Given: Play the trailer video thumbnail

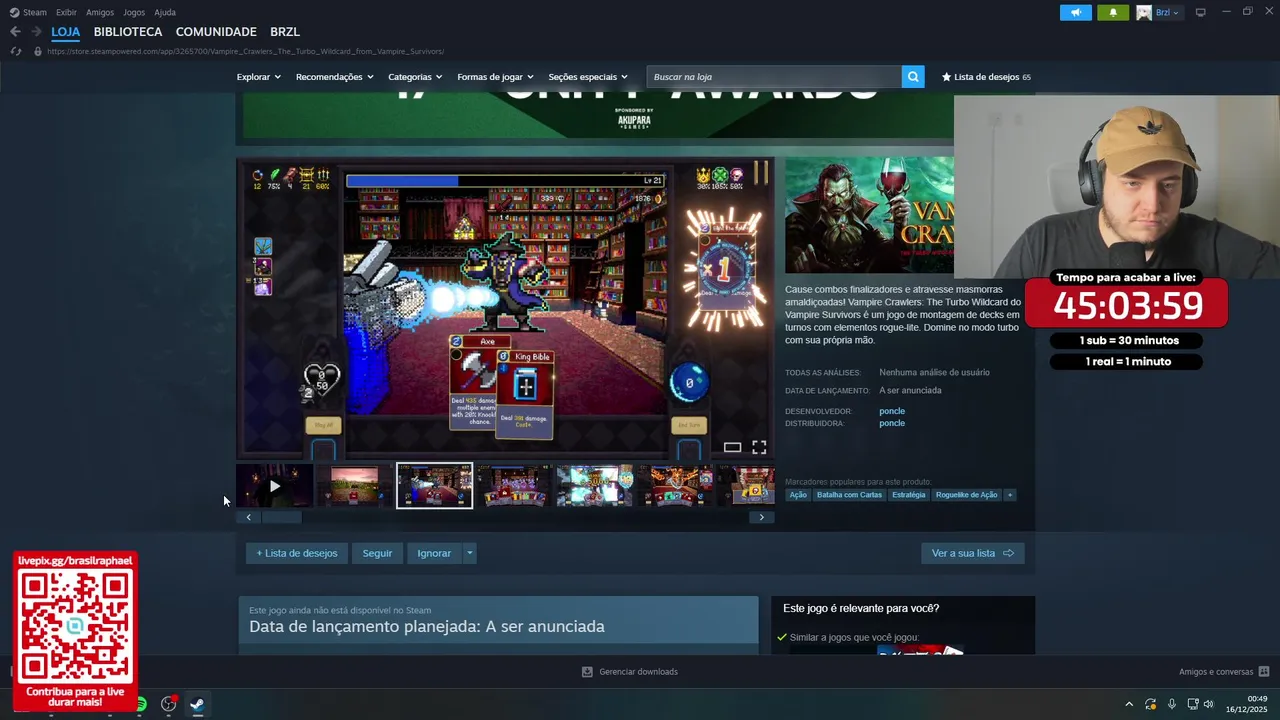Looking at the screenshot, I should click(x=275, y=485).
